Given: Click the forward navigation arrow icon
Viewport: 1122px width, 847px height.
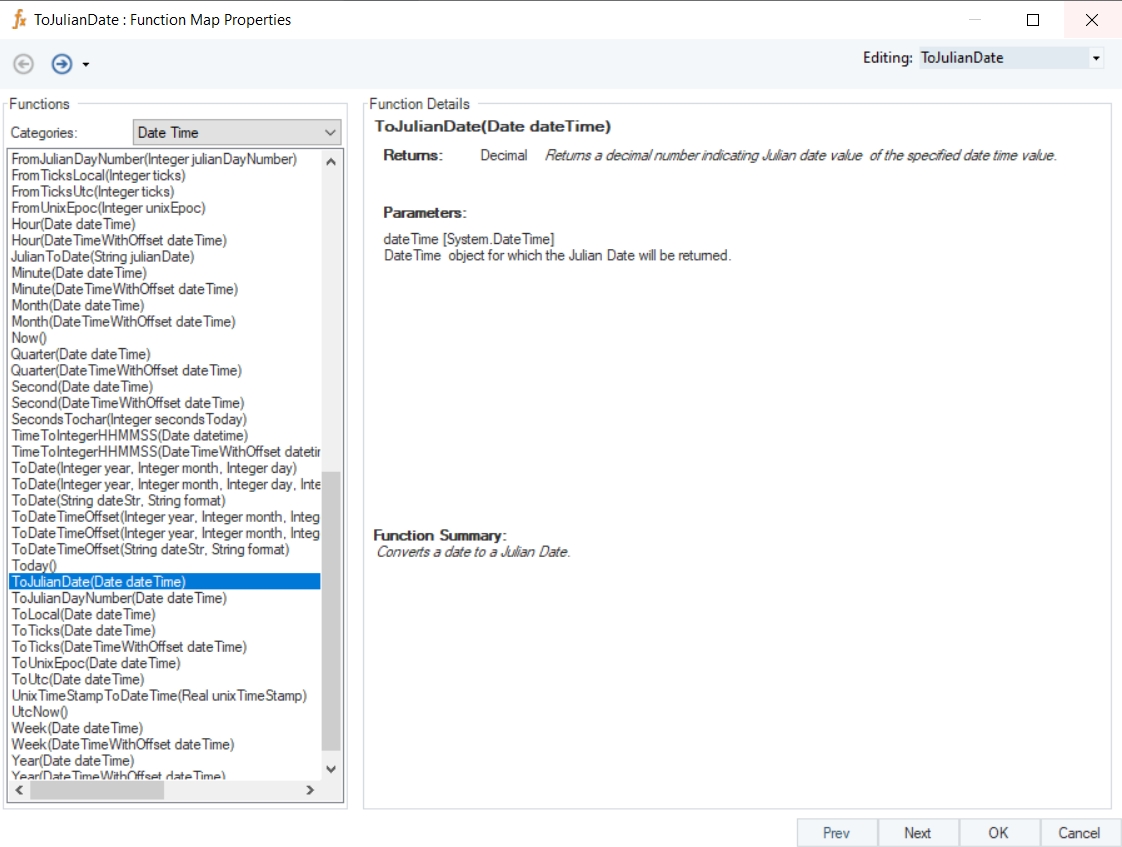Looking at the screenshot, I should [x=62, y=64].
